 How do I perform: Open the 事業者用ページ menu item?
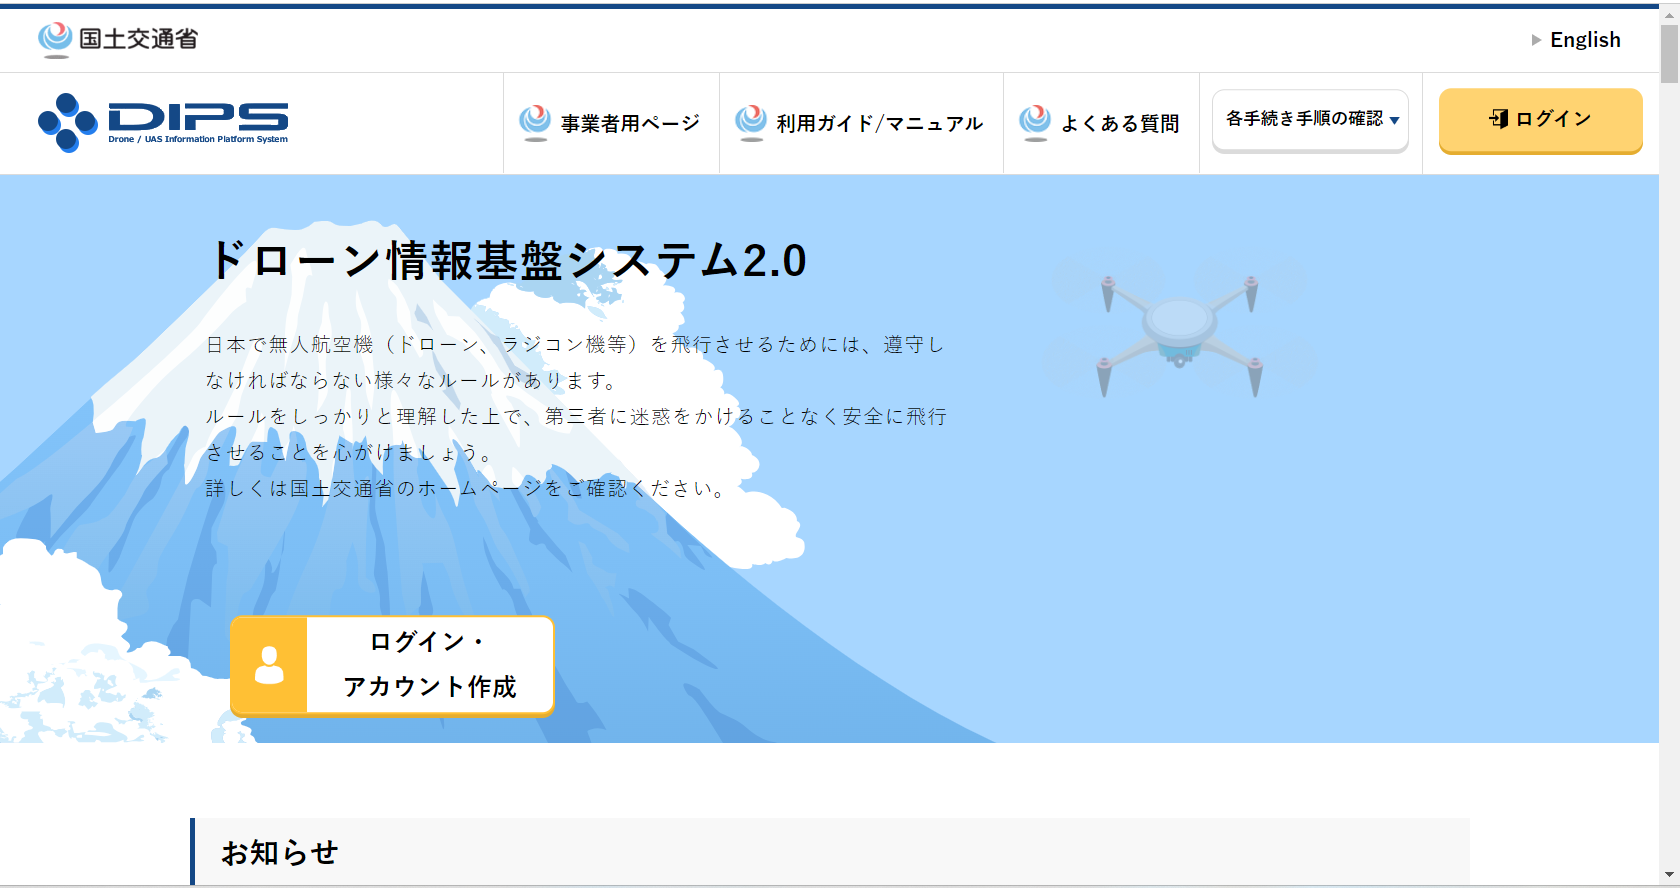[630, 124]
